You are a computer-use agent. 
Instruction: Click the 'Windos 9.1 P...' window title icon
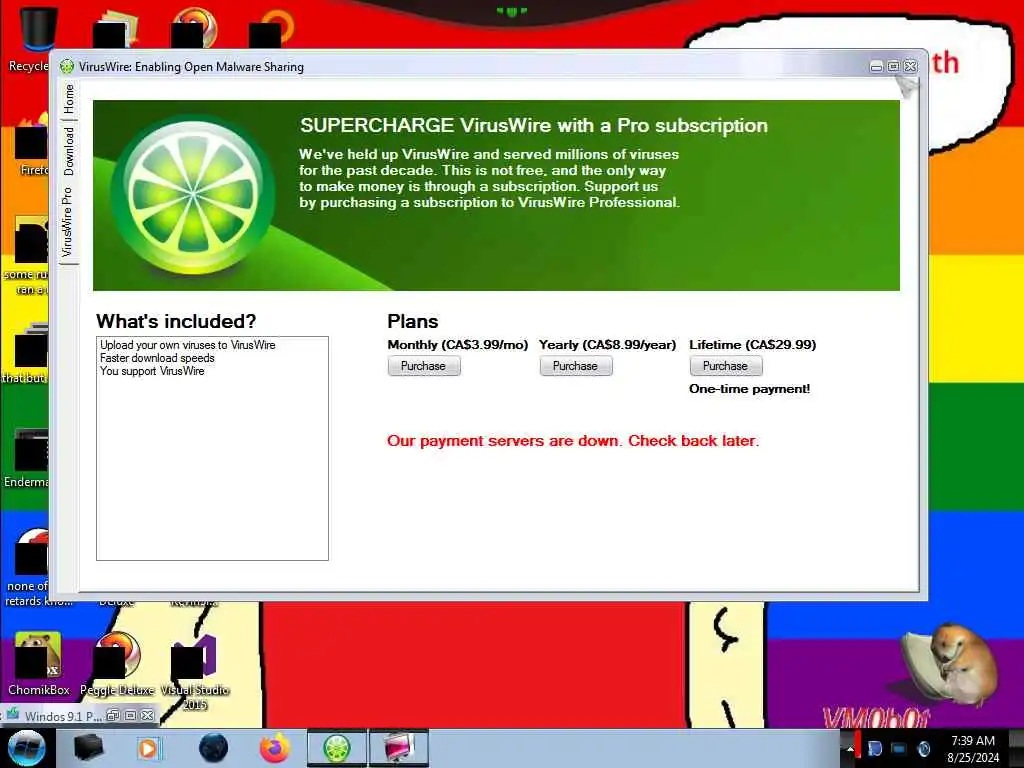click(x=13, y=714)
